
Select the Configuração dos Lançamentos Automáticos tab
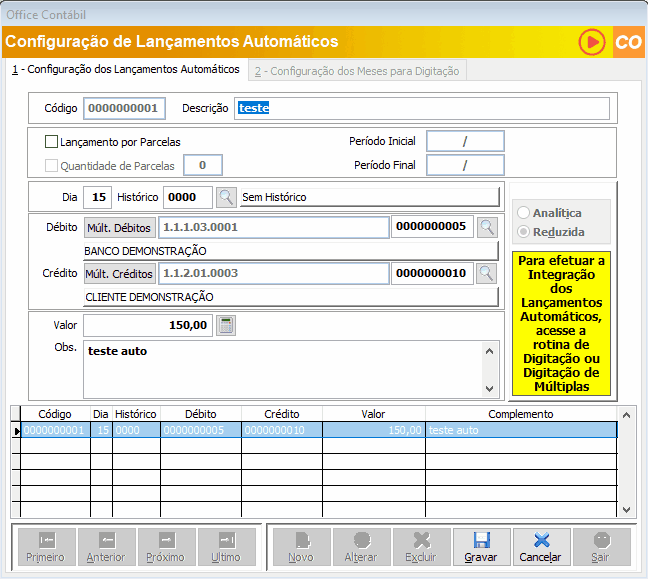click(125, 70)
